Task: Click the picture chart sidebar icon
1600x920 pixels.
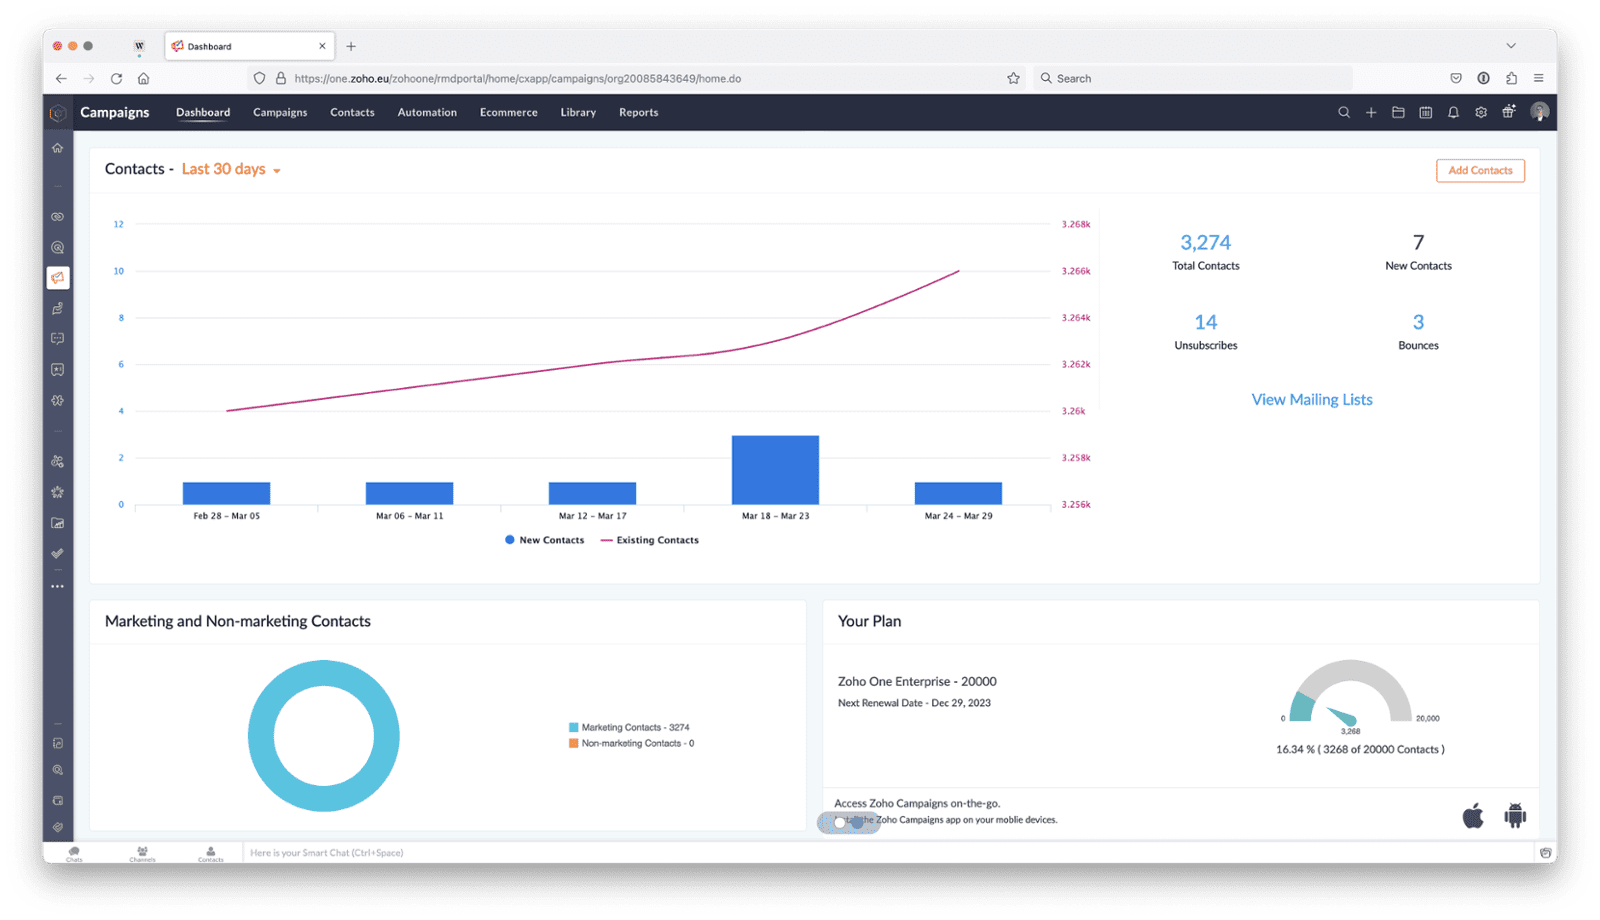Action: point(58,523)
